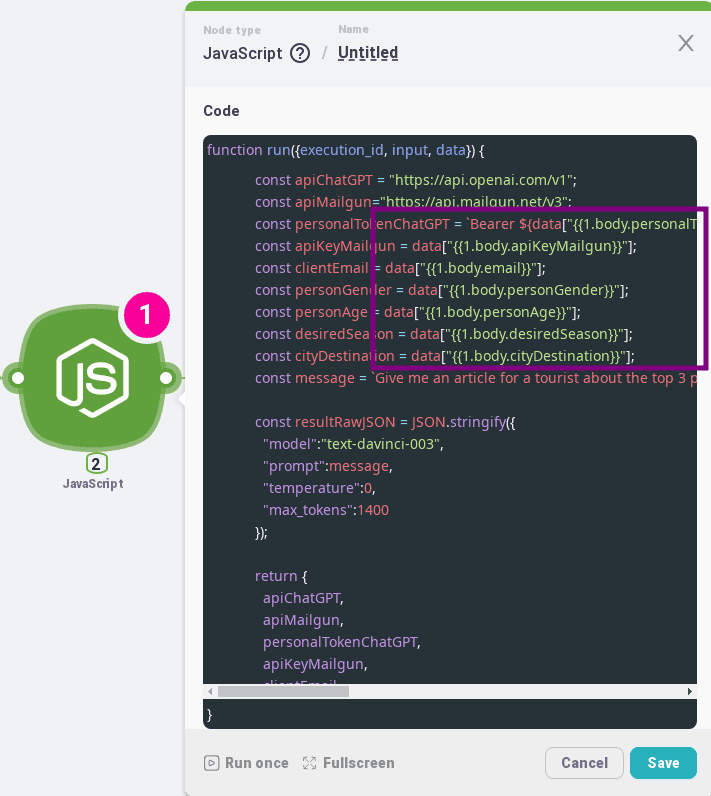Place cursor on the function run line
The width and height of the screenshot is (711, 796).
tap(345, 150)
